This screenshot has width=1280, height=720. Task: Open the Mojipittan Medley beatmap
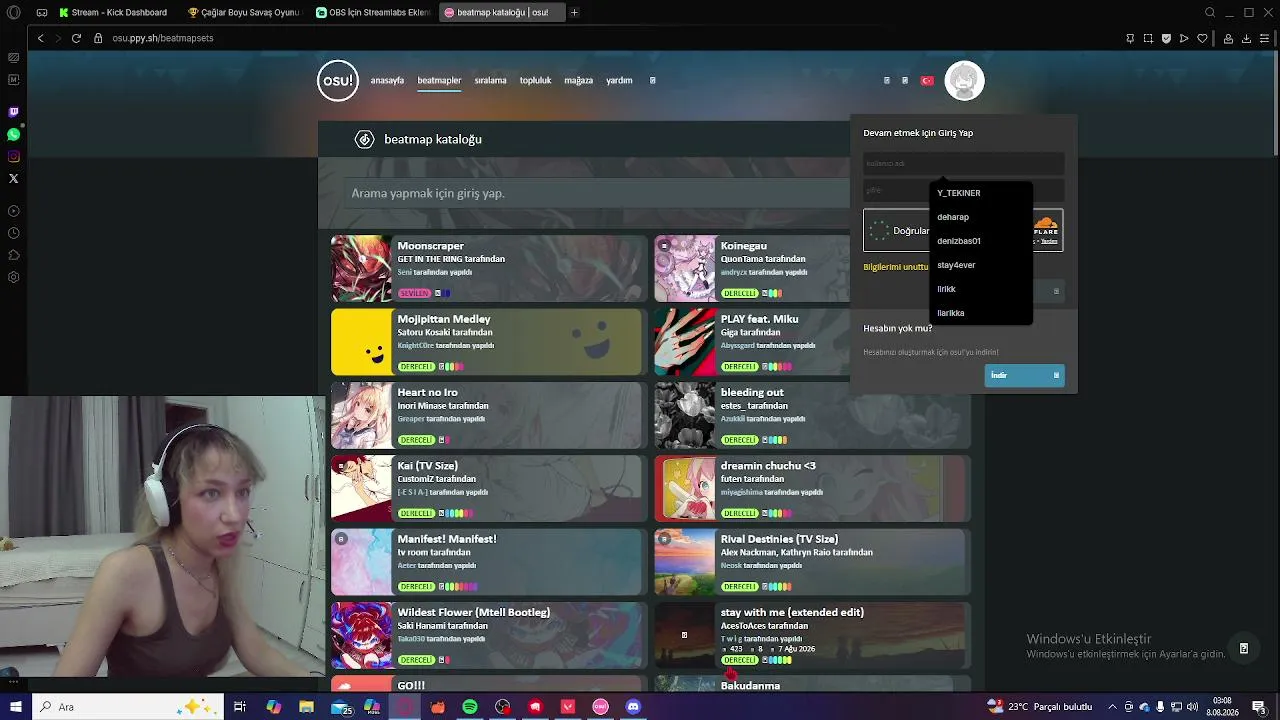pos(489,342)
